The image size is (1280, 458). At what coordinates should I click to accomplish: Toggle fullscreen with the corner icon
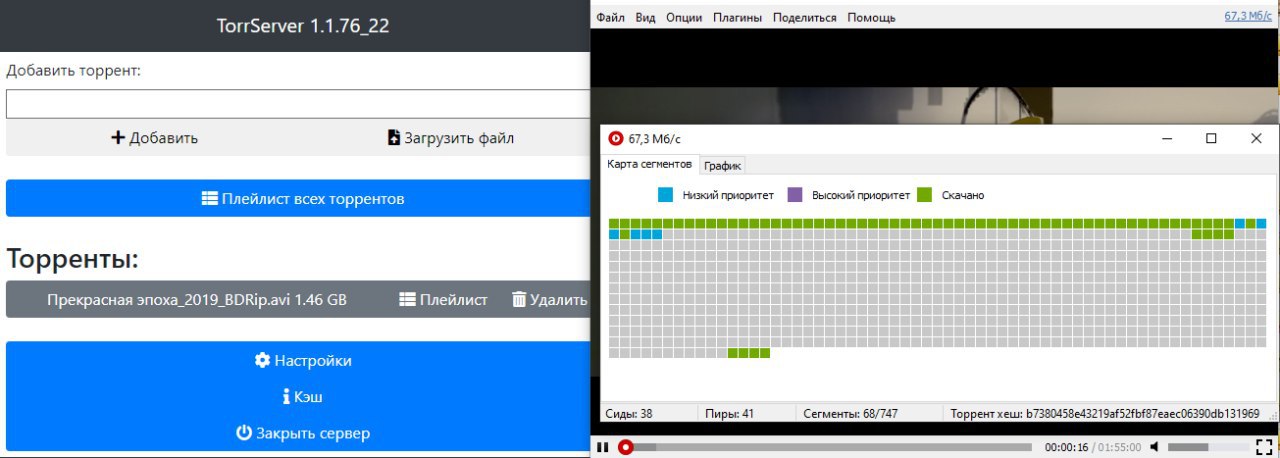pyautogui.click(x=1264, y=446)
